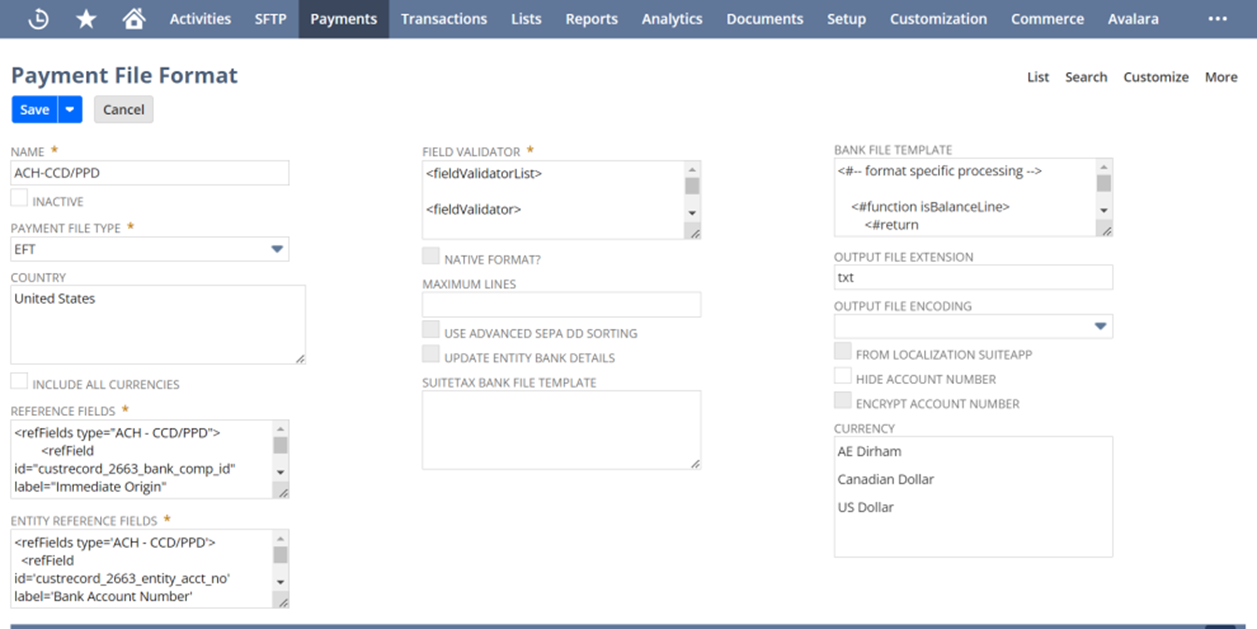Viewport: 1257px width, 629px height.
Task: Click the Save button
Action: point(33,109)
